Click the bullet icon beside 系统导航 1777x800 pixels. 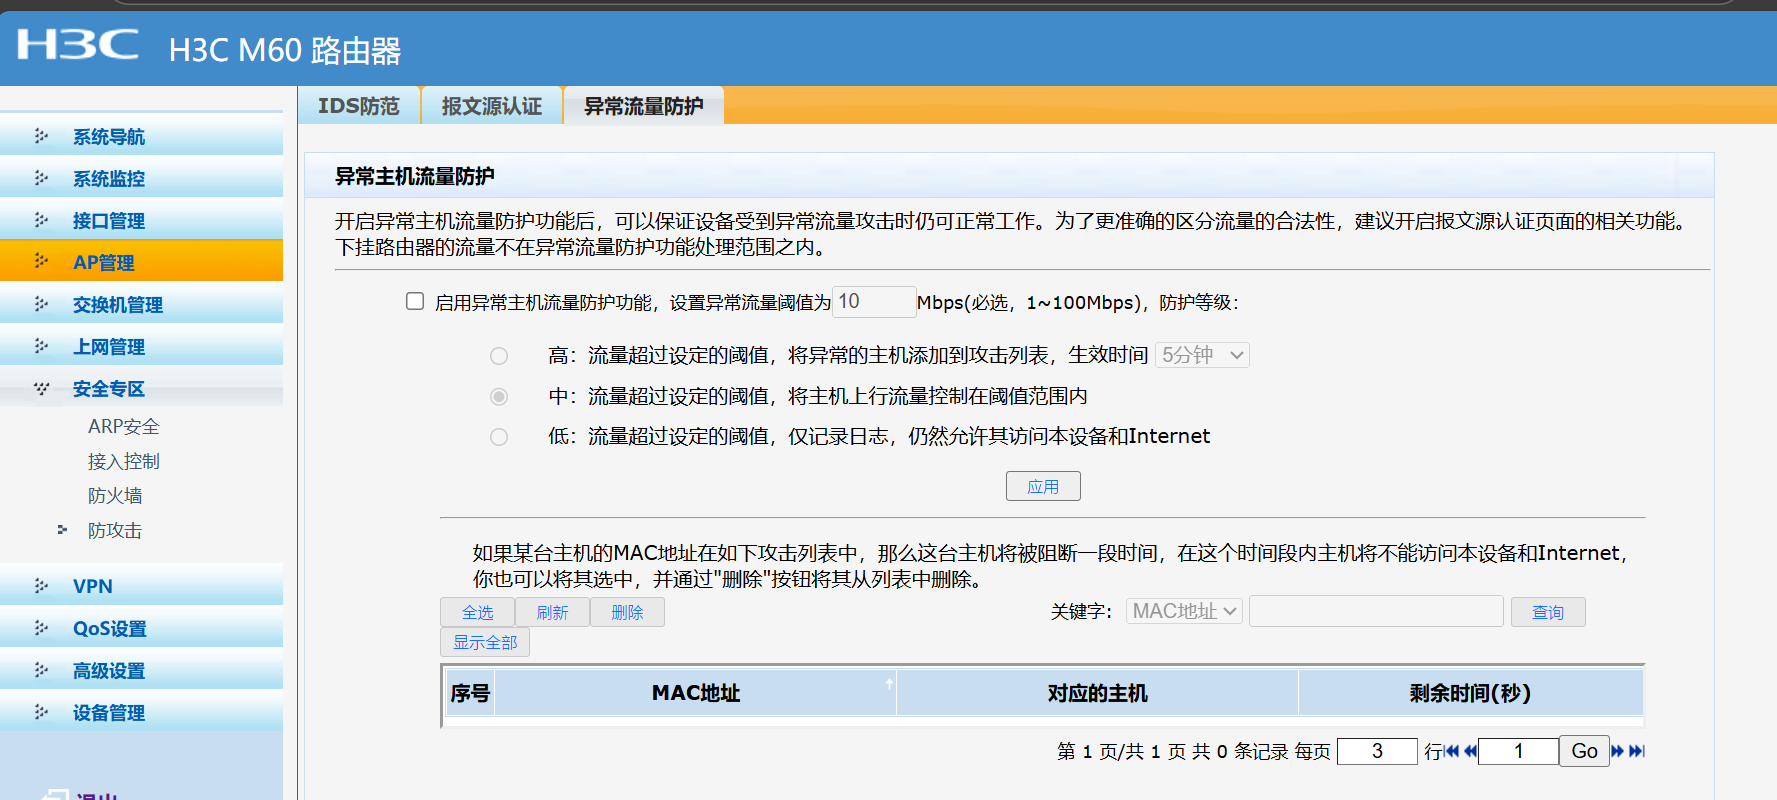[x=41, y=136]
